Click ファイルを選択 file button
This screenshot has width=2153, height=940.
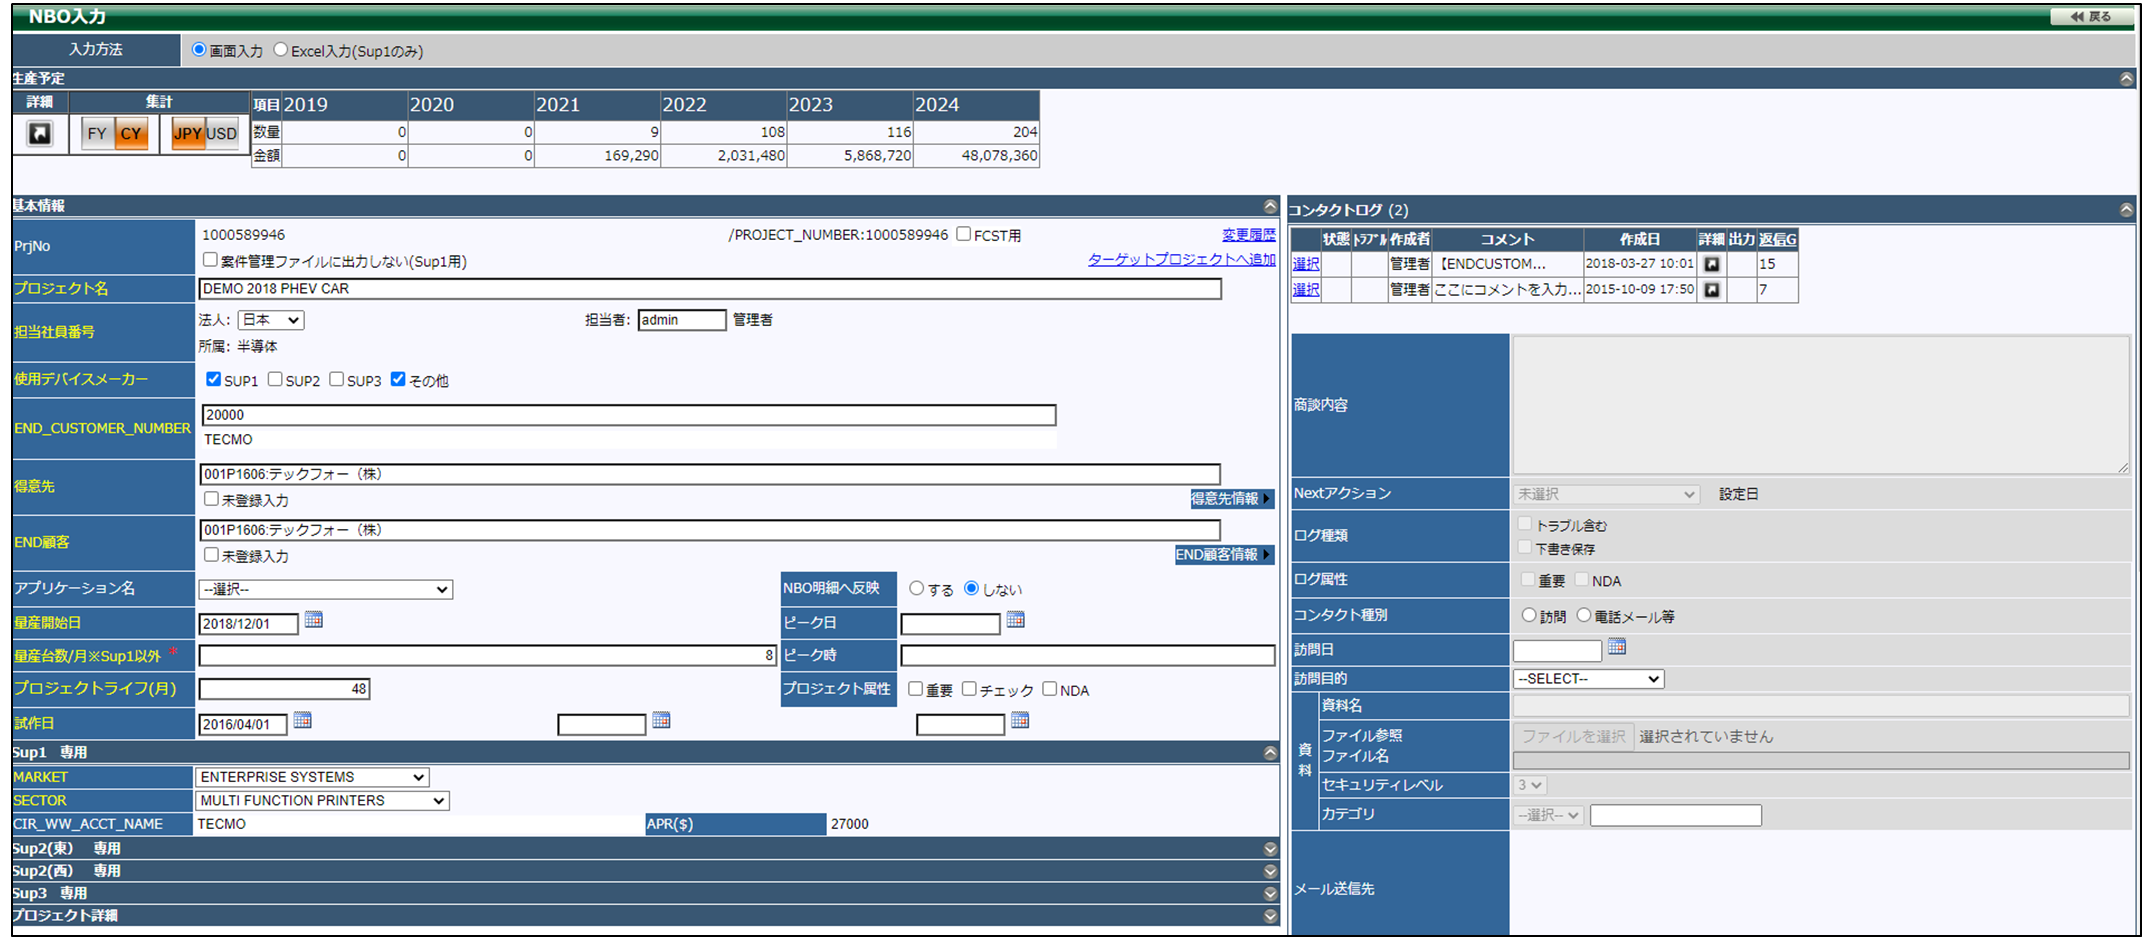[1574, 736]
